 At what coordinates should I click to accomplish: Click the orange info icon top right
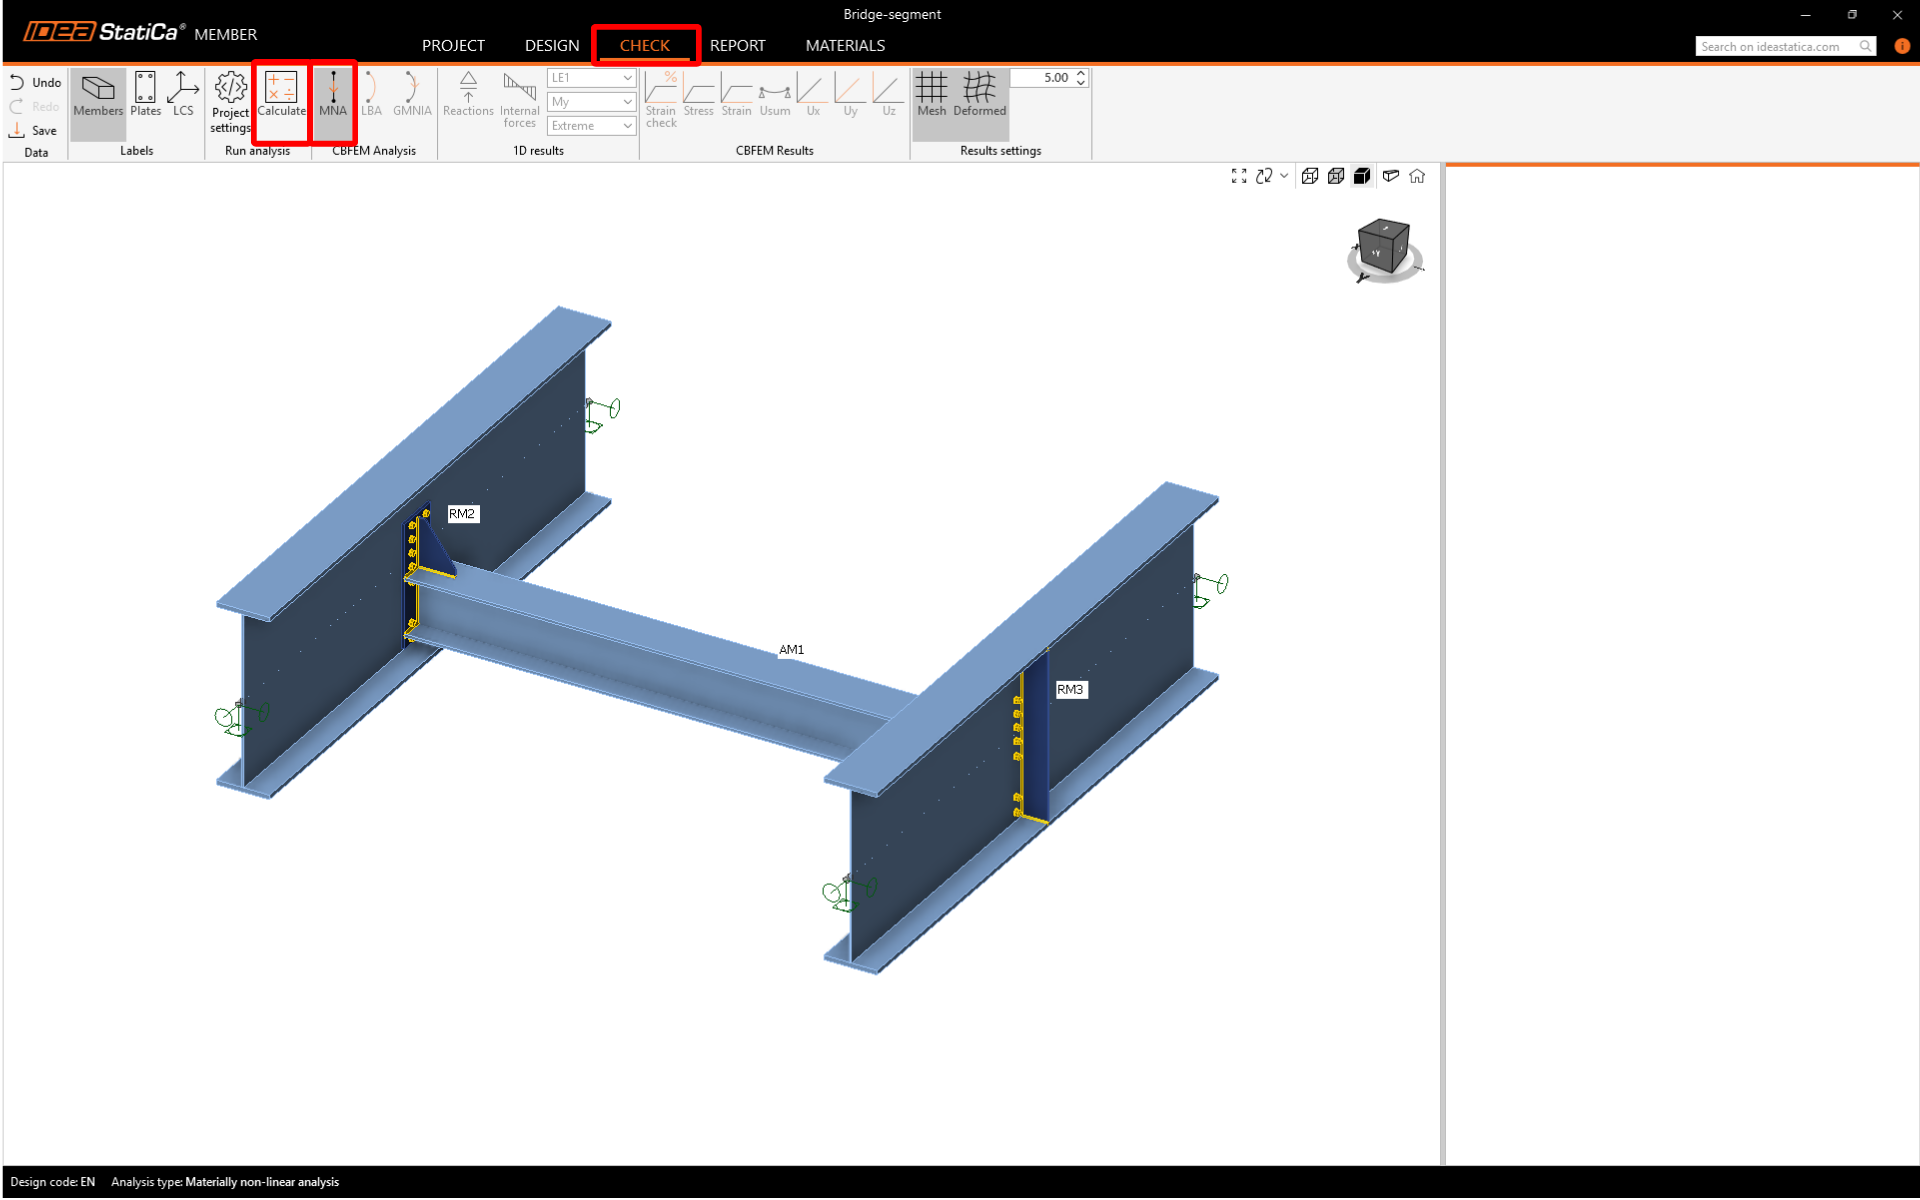pos(1902,46)
